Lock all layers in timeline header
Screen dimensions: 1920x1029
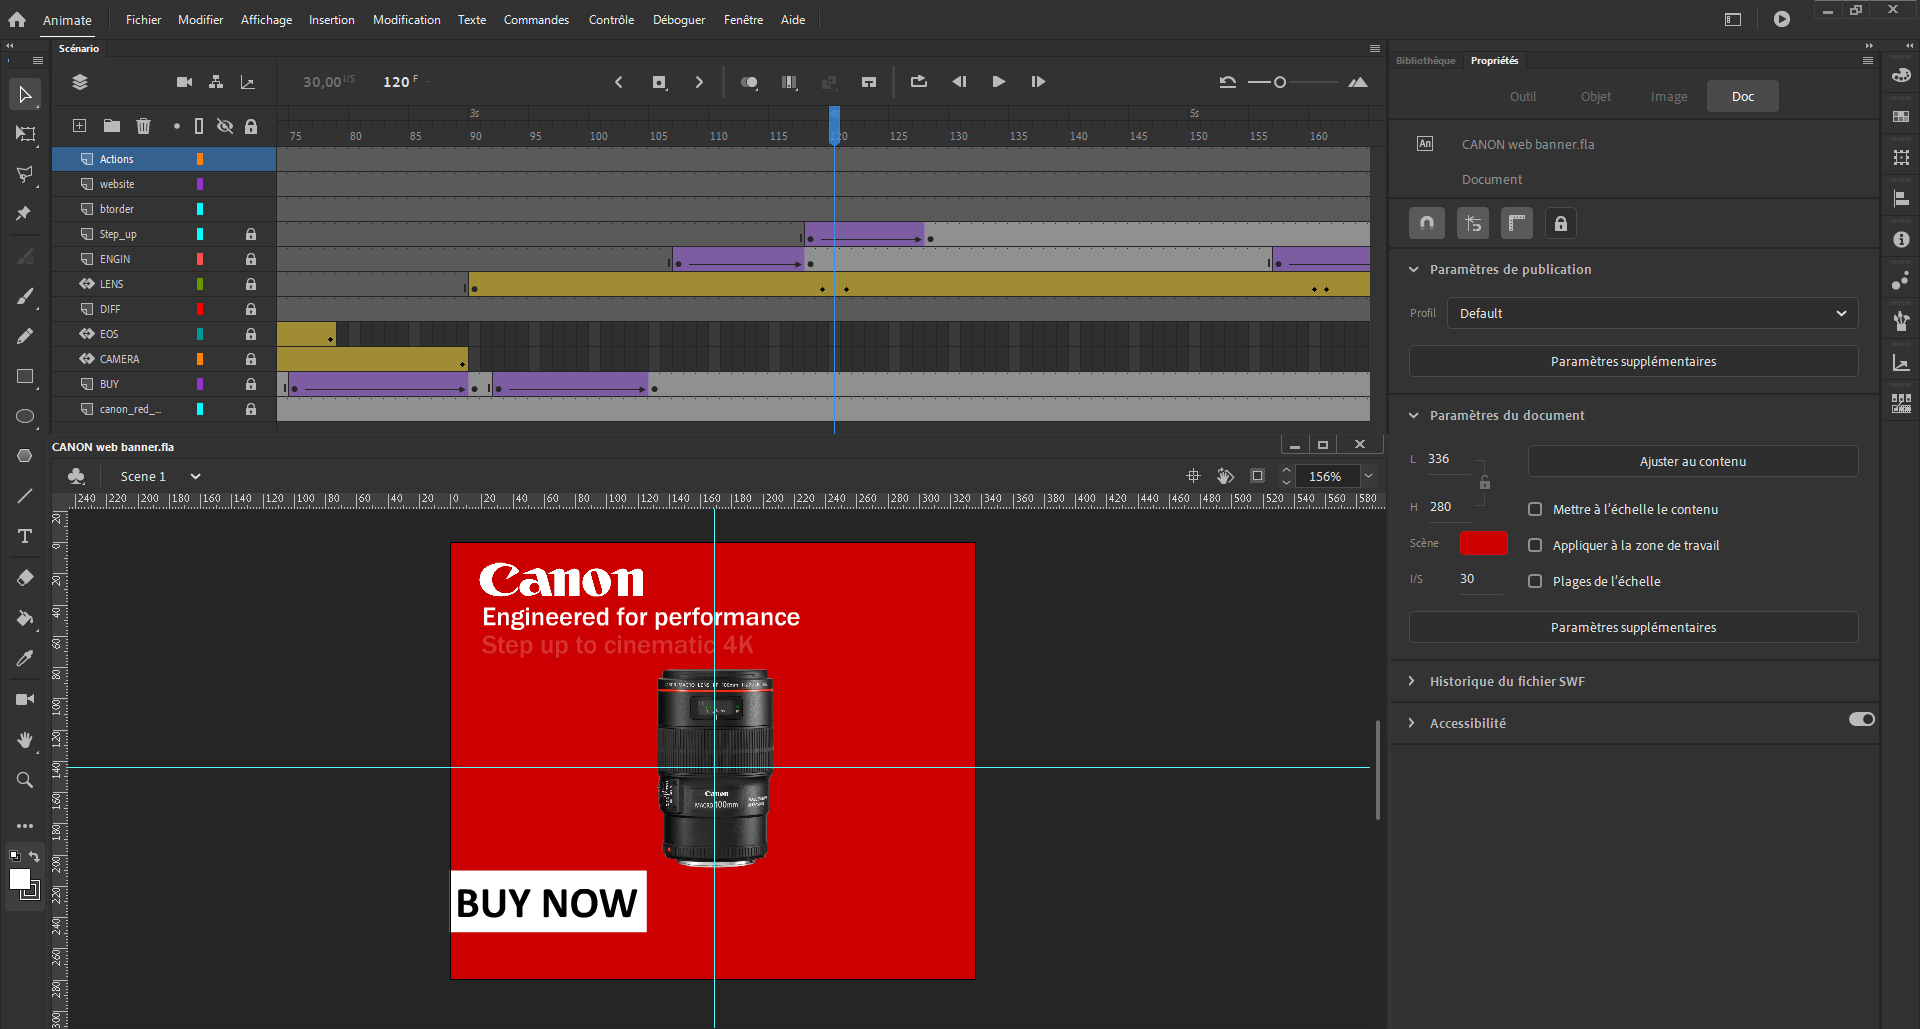[x=251, y=126]
